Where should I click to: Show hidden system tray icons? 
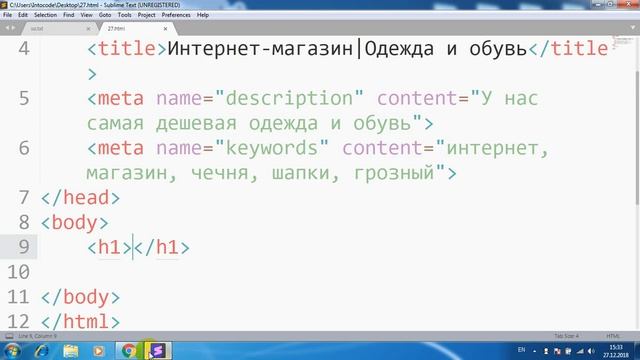coord(534,351)
